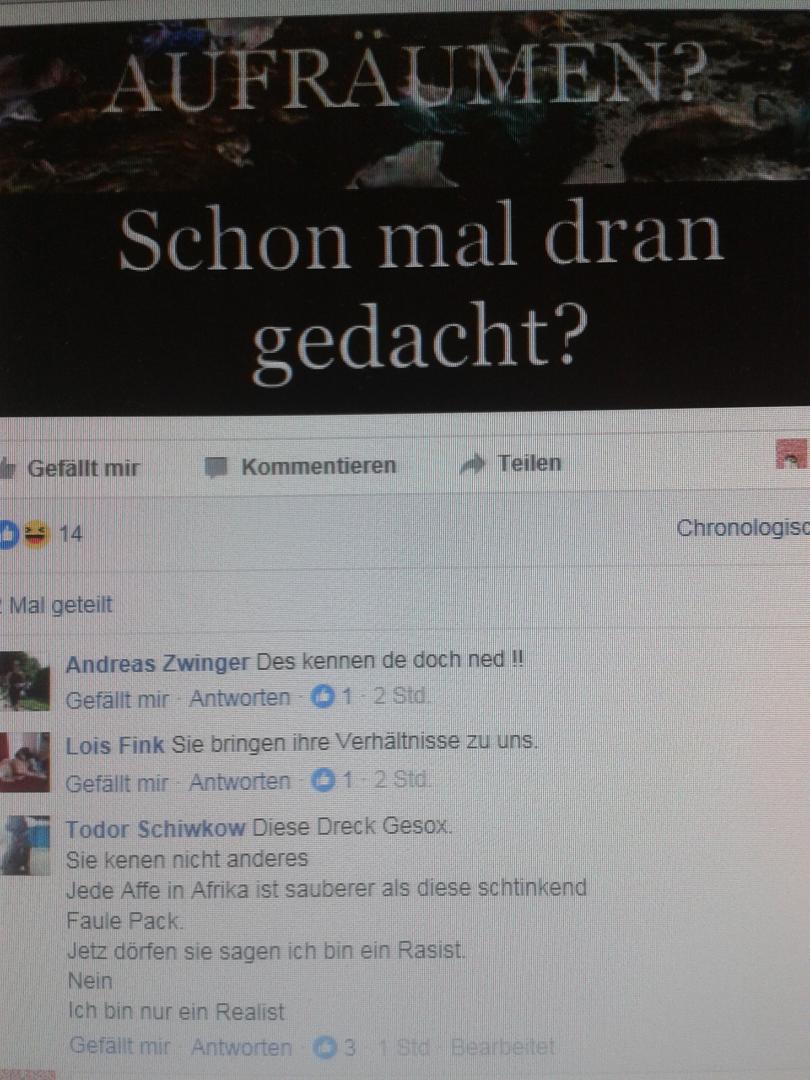Show who shared via Mal geteilt

pyautogui.click(x=58, y=605)
